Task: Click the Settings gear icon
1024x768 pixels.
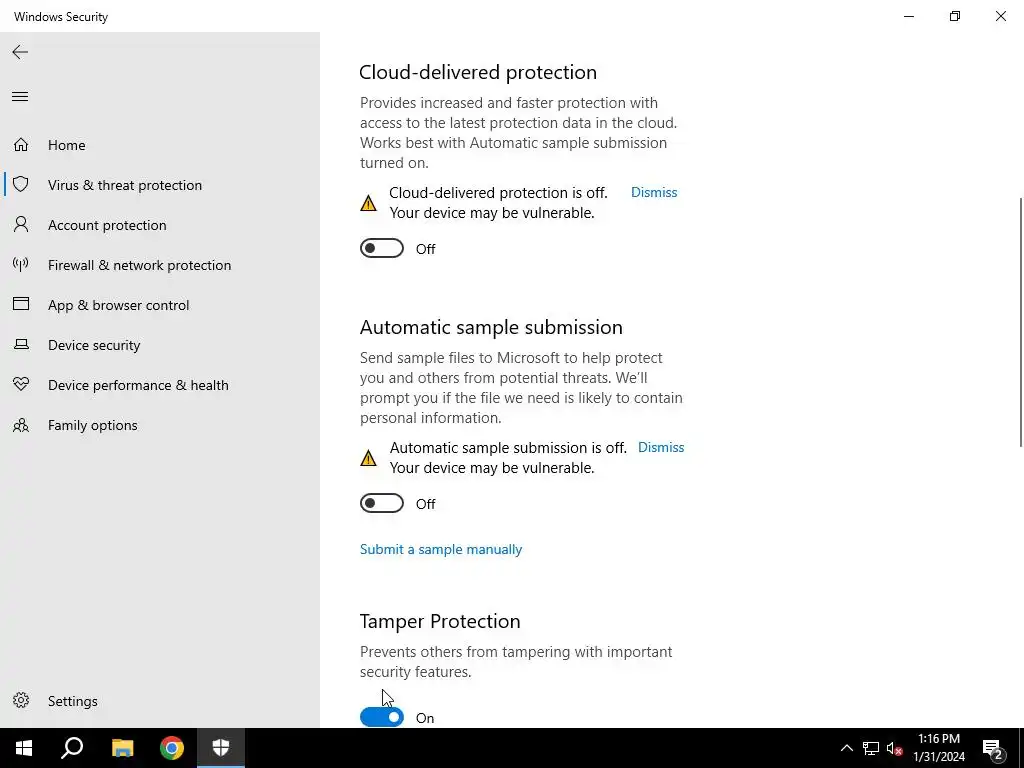Action: 21,700
